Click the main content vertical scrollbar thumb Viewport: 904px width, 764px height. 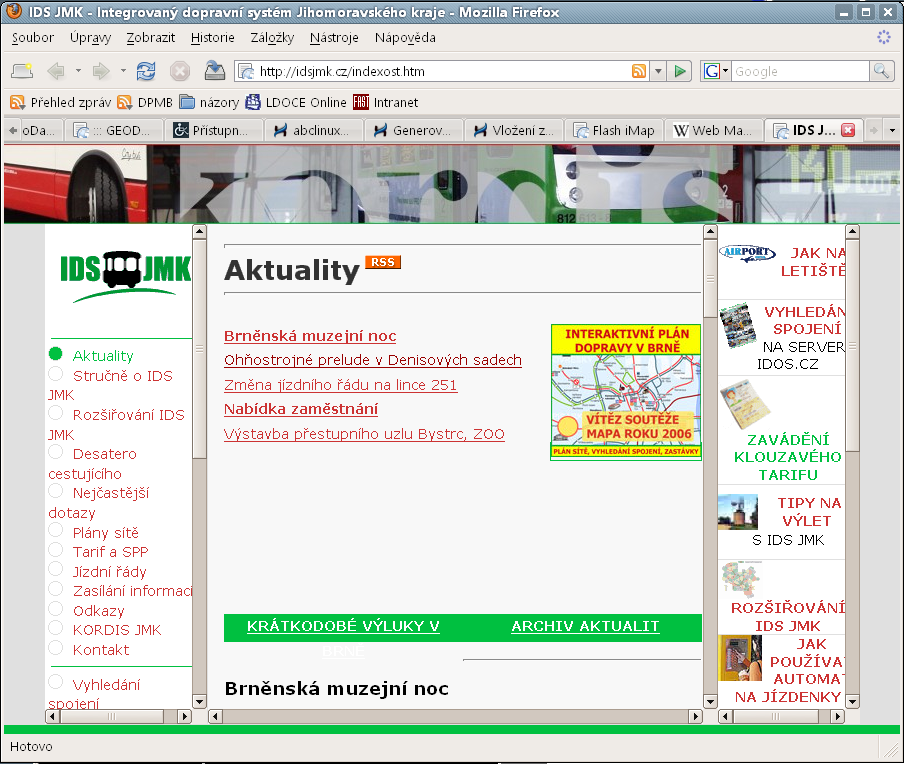coord(710,278)
